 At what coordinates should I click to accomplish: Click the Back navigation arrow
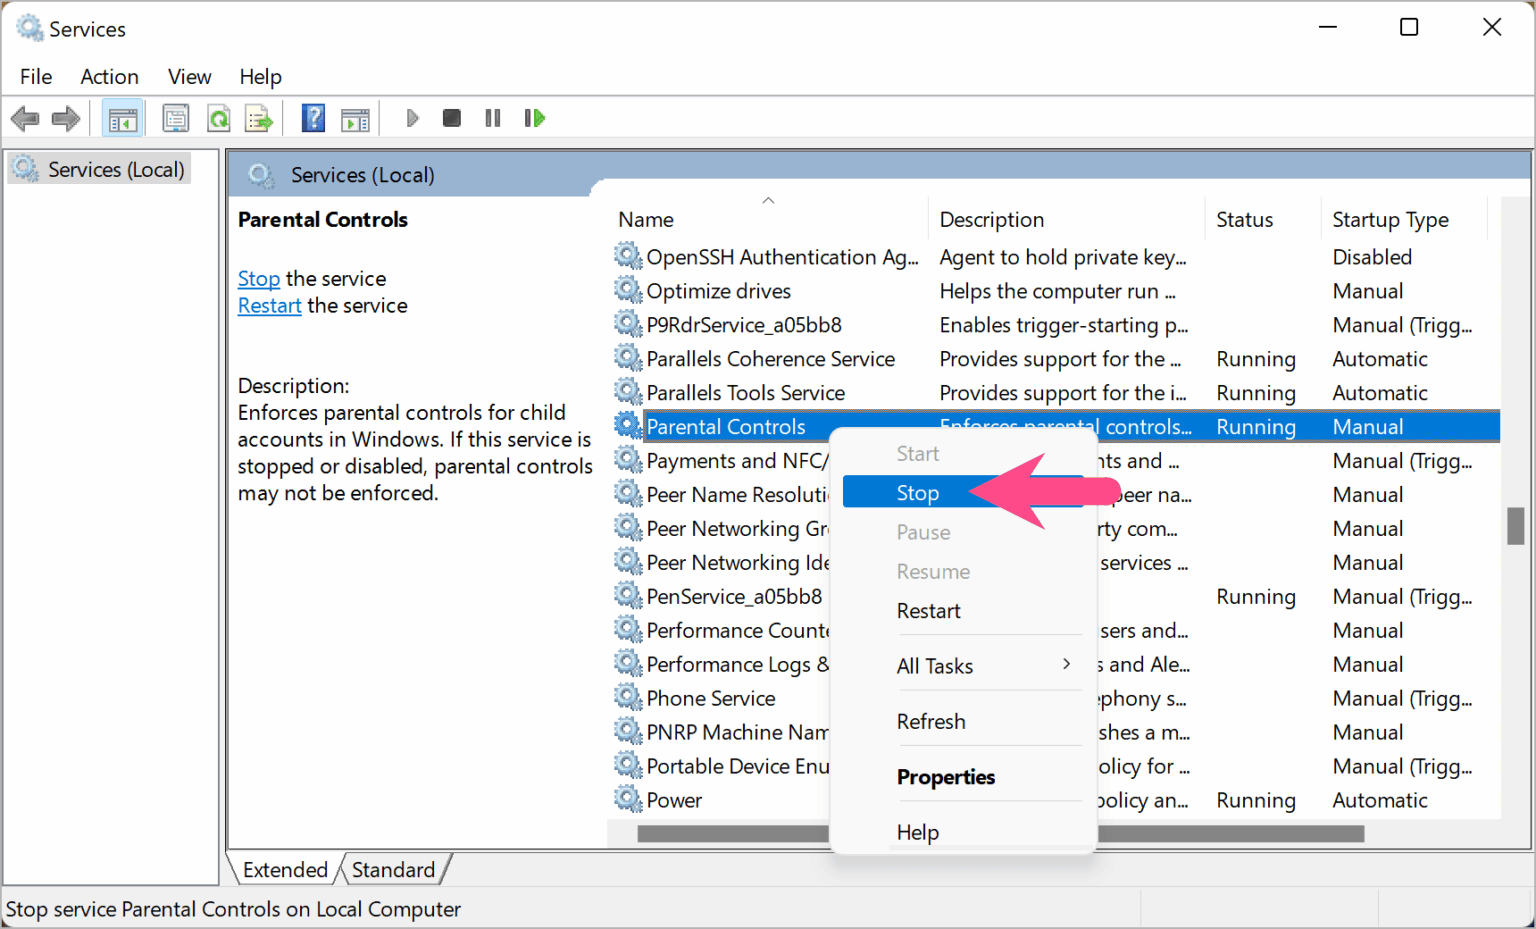pos(25,118)
